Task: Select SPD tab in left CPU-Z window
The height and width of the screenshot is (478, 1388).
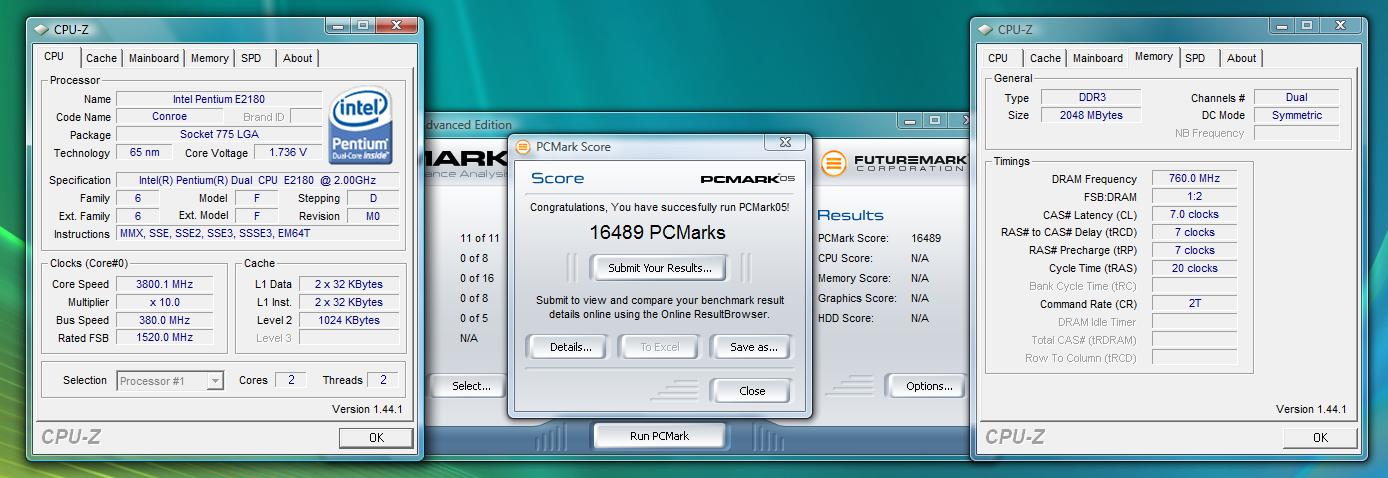Action: pos(251,58)
